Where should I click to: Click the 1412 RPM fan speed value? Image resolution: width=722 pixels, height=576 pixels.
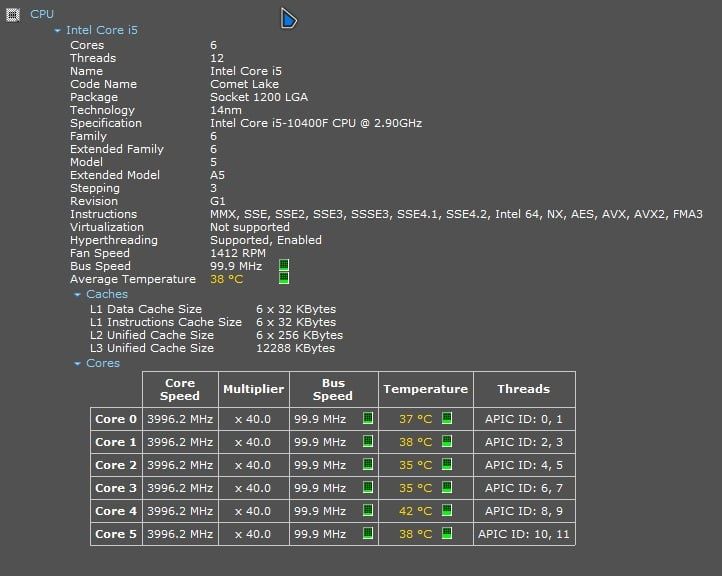pos(238,253)
